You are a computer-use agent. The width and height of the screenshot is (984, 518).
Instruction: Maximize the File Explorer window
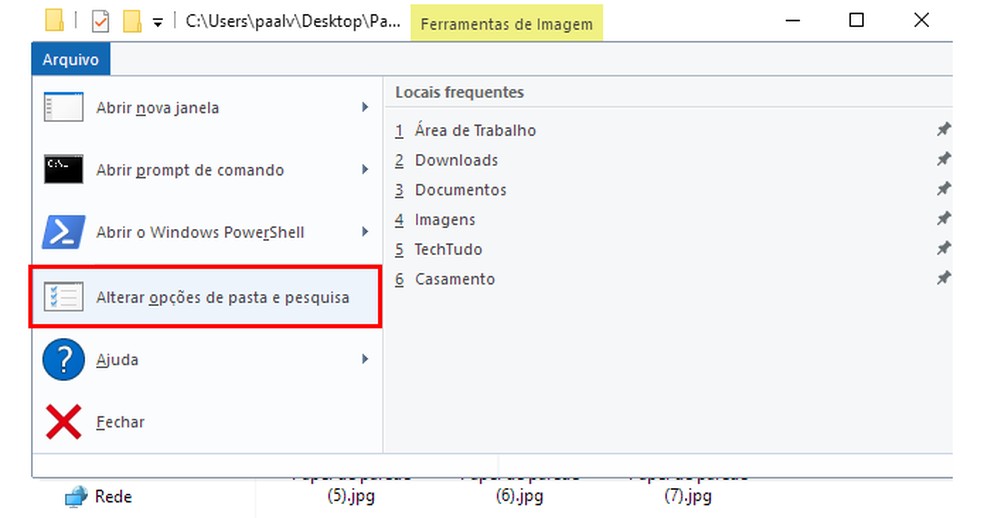[x=856, y=21]
